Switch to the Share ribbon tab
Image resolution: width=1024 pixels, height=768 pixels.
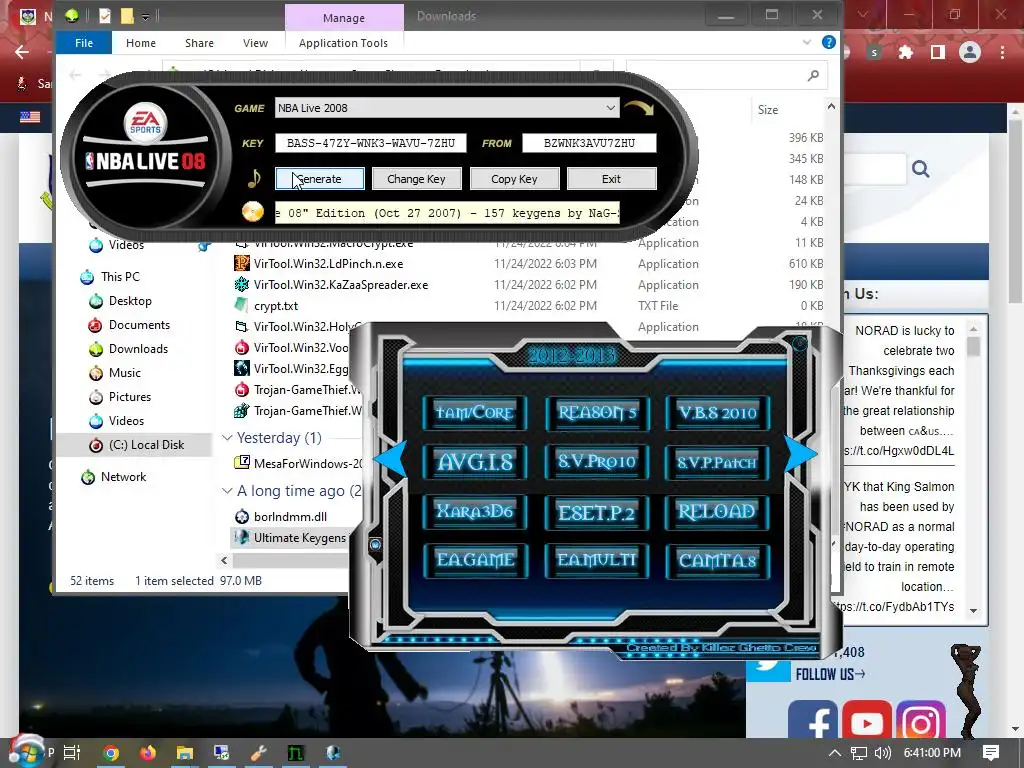pos(199,42)
